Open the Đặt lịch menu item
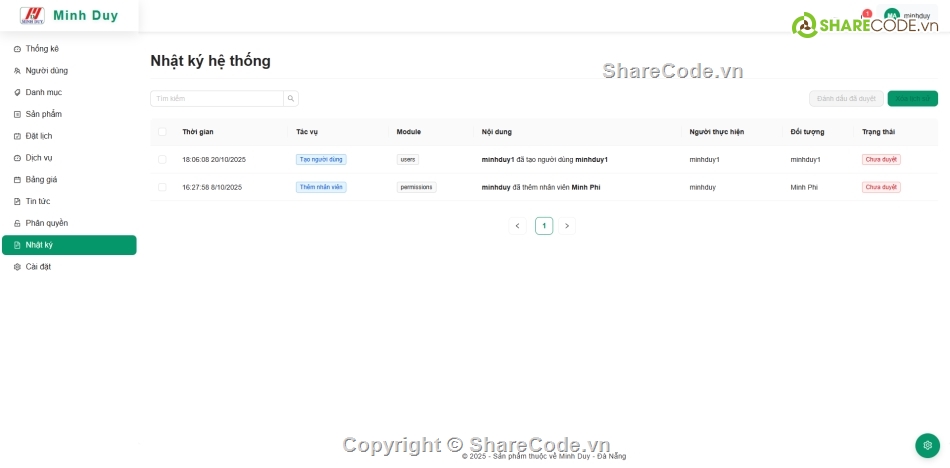Screen dimensions: 950x468 pyautogui.click(x=69, y=136)
